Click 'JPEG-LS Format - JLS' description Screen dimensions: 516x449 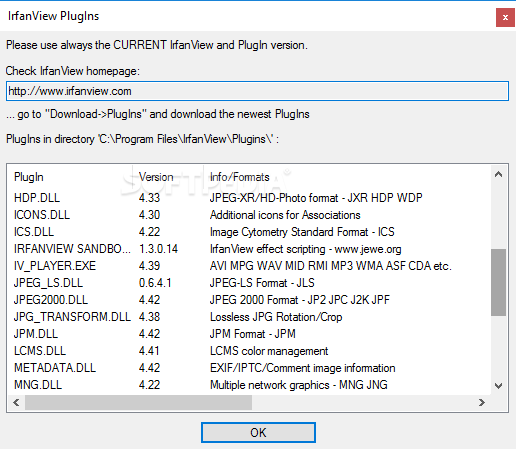point(262,283)
